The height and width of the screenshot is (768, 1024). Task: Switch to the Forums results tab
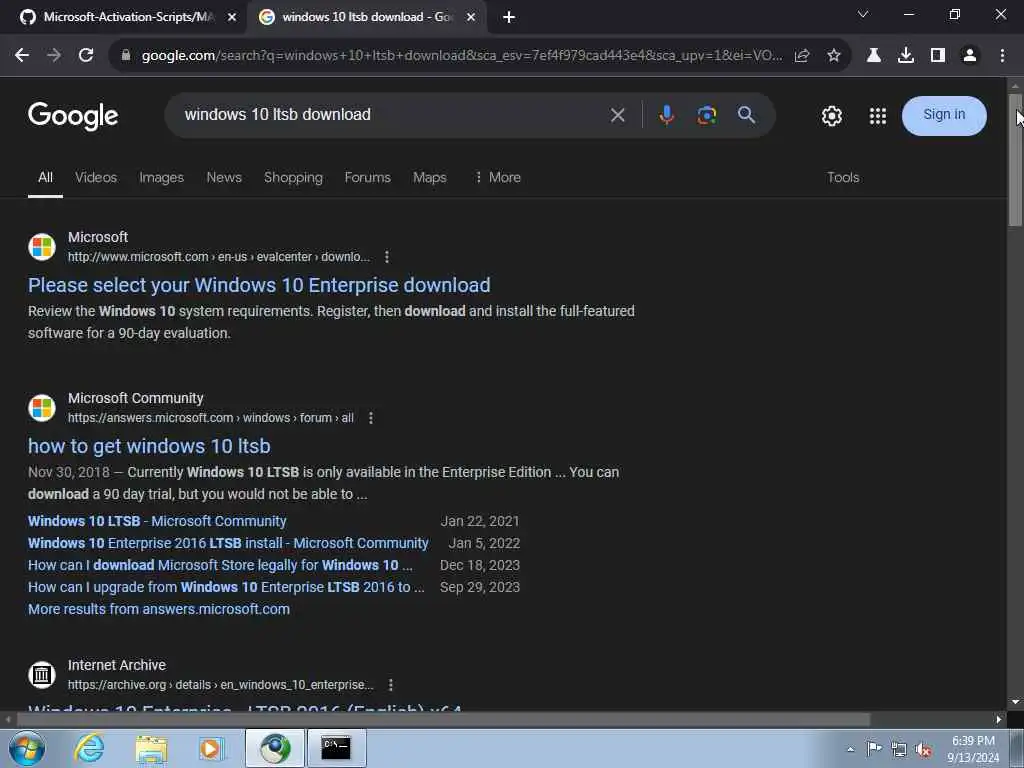(368, 178)
